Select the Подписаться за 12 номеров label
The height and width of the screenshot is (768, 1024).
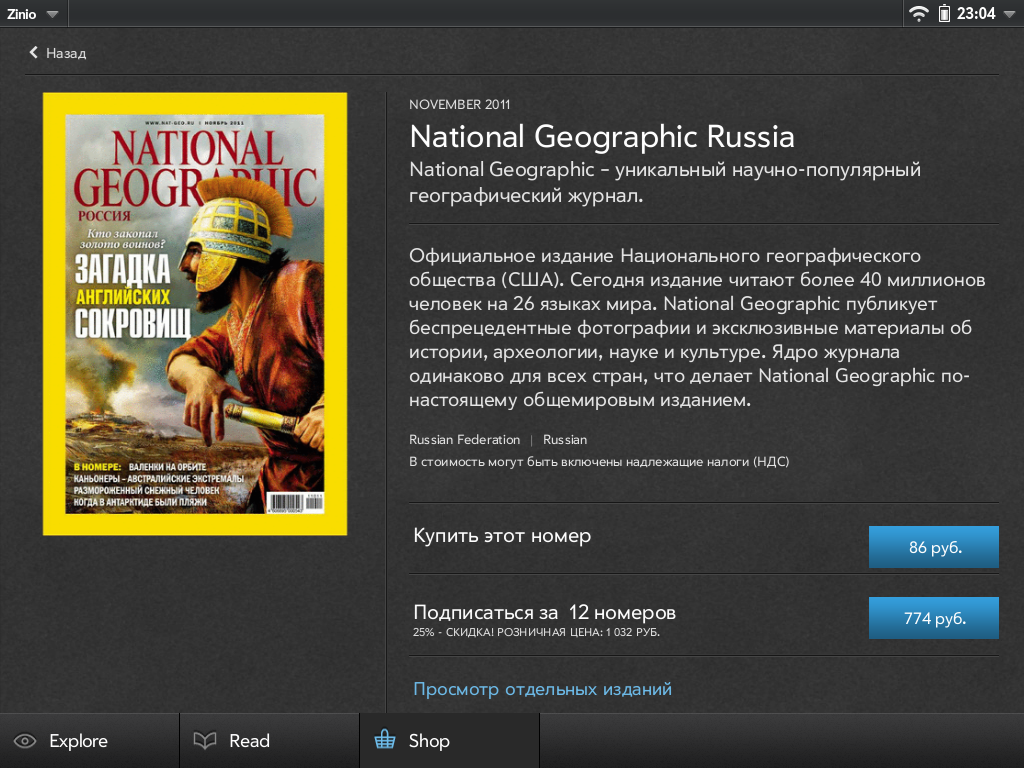click(x=545, y=612)
